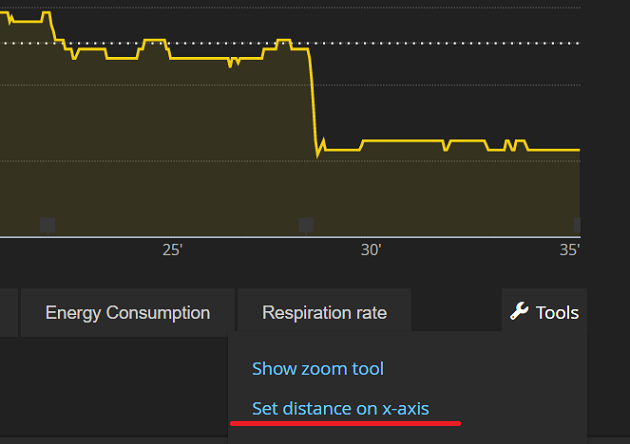Switch to the Energy Consumption tab
The image size is (630, 444).
(127, 313)
